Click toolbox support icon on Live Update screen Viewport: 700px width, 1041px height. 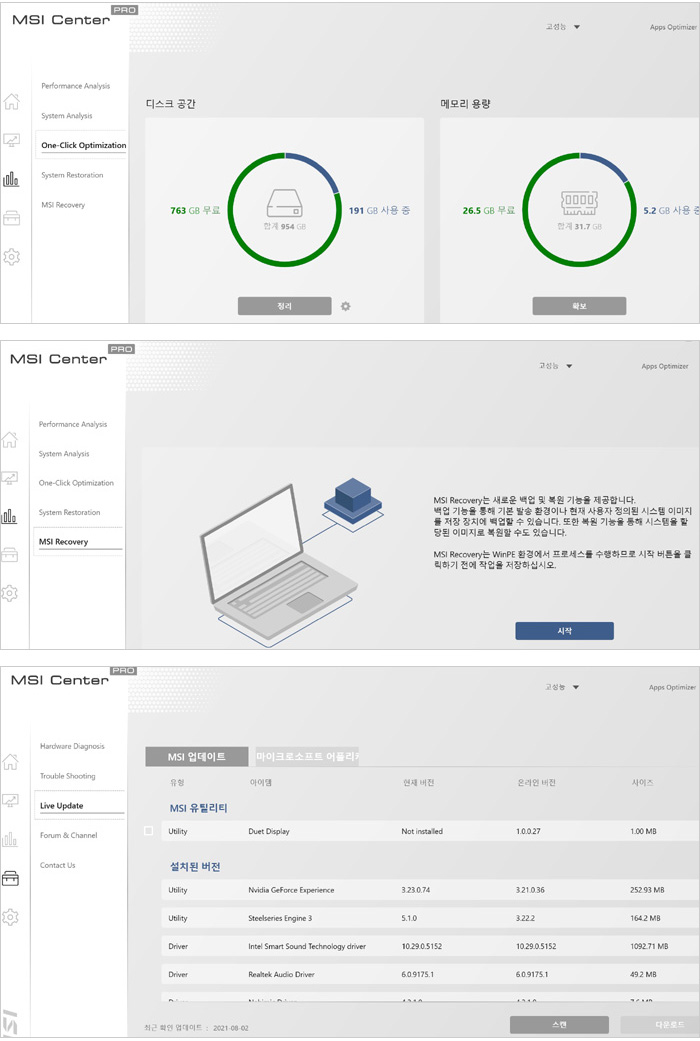(11, 878)
